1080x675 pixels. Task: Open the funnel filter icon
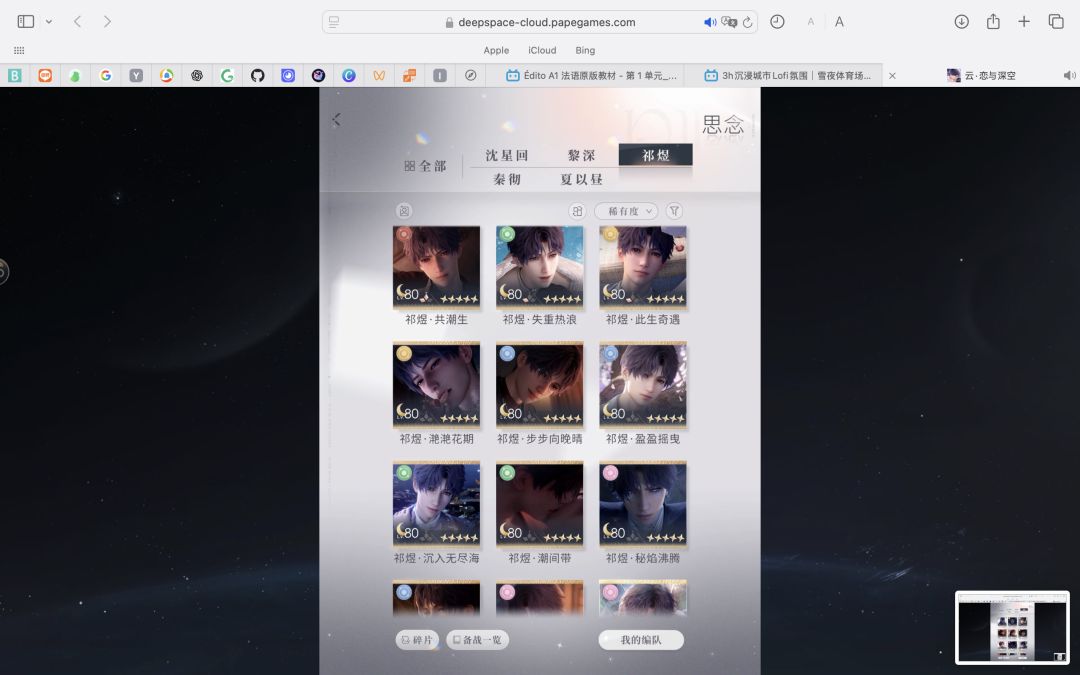(x=674, y=211)
